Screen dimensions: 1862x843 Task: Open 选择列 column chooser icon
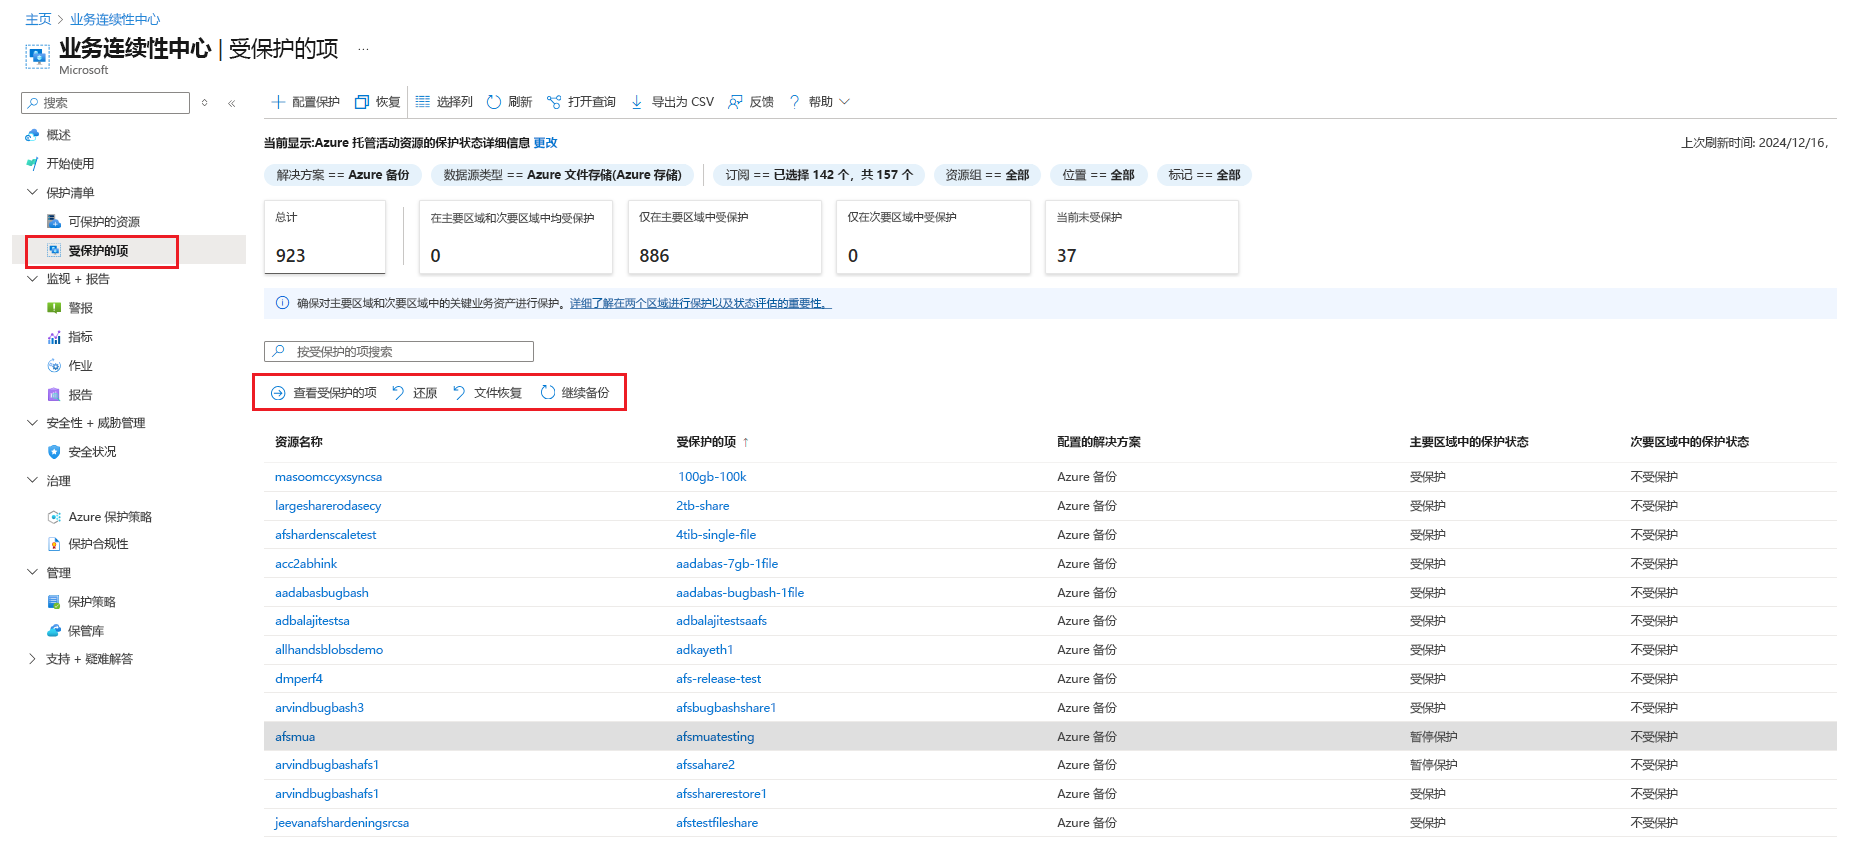coord(423,102)
